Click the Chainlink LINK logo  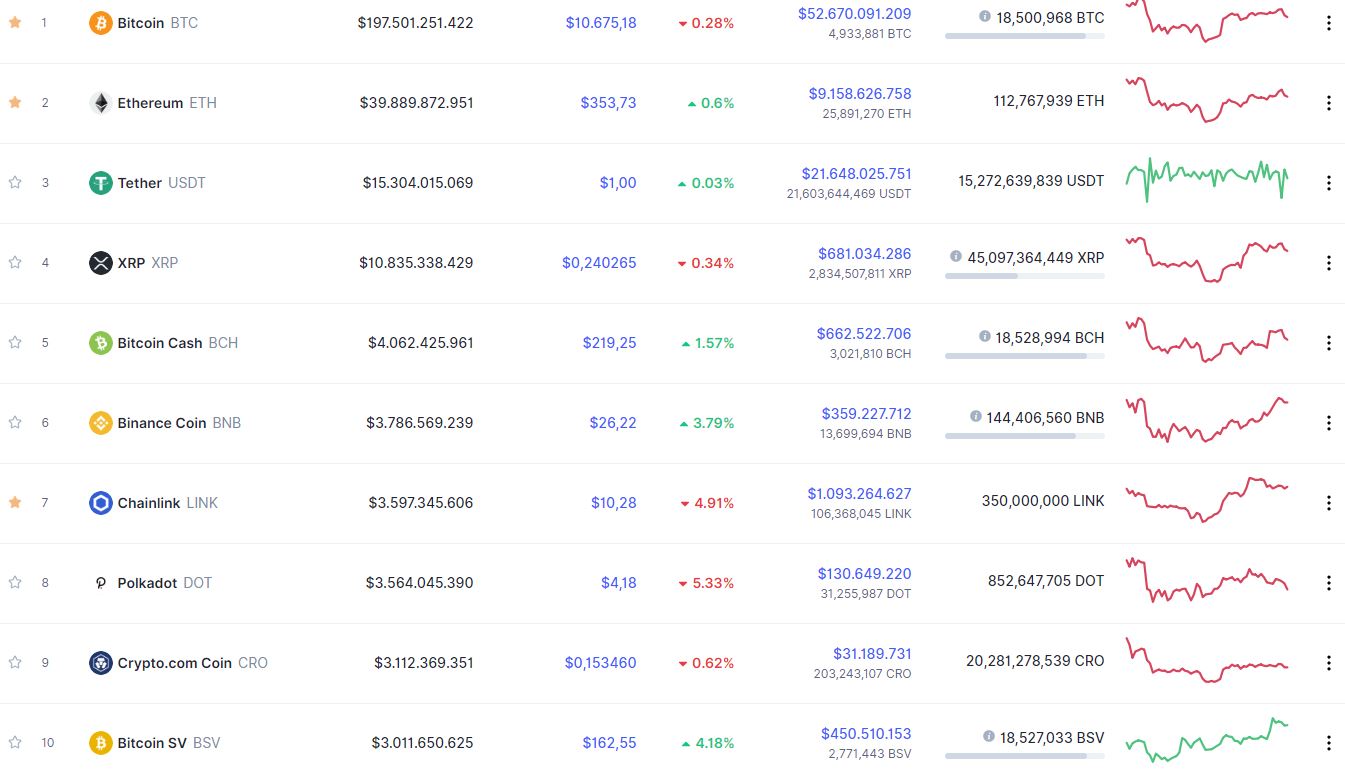pyautogui.click(x=99, y=502)
